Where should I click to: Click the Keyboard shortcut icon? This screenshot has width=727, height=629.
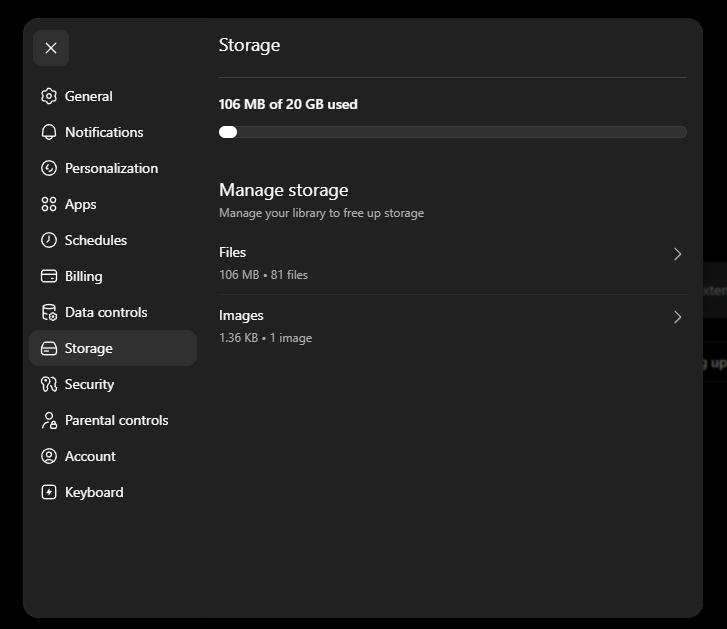(49, 492)
